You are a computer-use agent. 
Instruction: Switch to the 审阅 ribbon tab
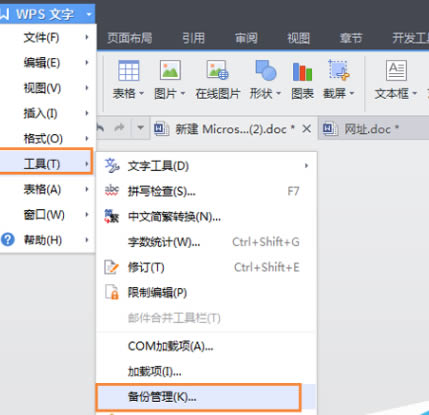tap(246, 38)
